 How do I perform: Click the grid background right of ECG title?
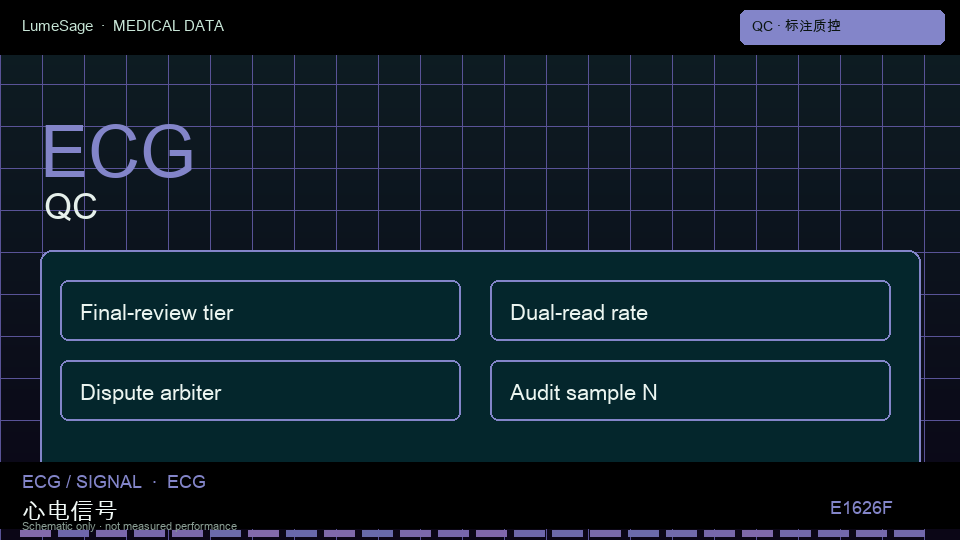551,153
